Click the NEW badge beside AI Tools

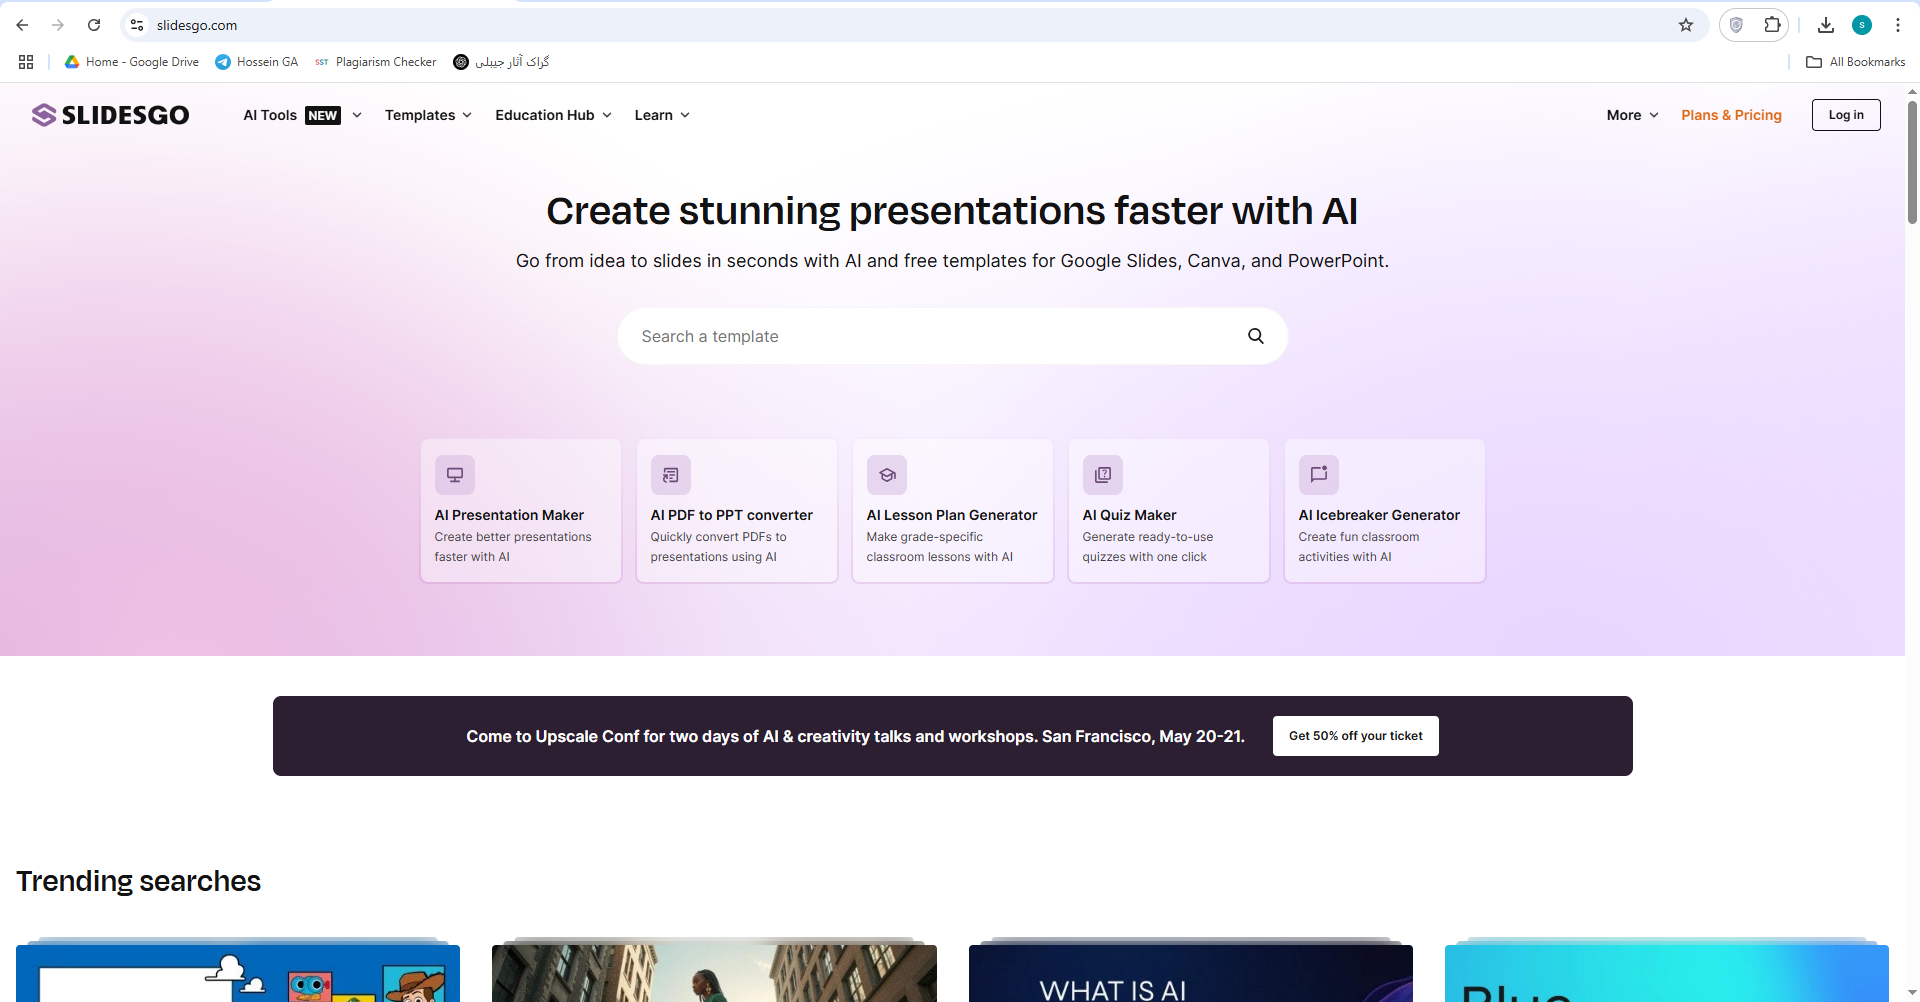pyautogui.click(x=323, y=116)
